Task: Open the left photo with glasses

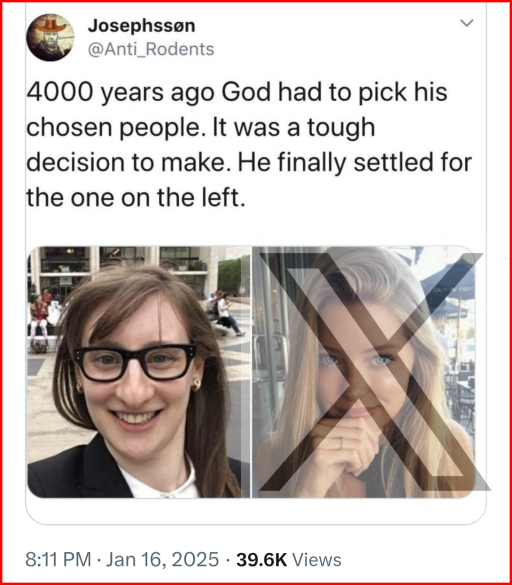Action: click(138, 372)
